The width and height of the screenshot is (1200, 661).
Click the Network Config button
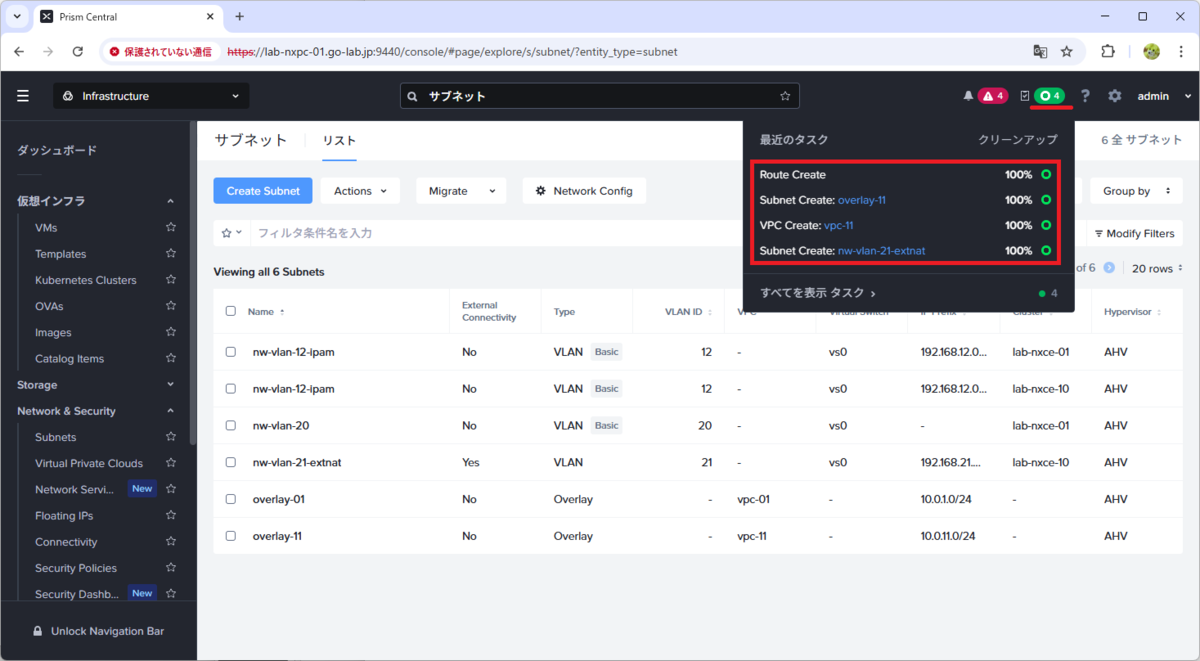pyautogui.click(x=584, y=191)
